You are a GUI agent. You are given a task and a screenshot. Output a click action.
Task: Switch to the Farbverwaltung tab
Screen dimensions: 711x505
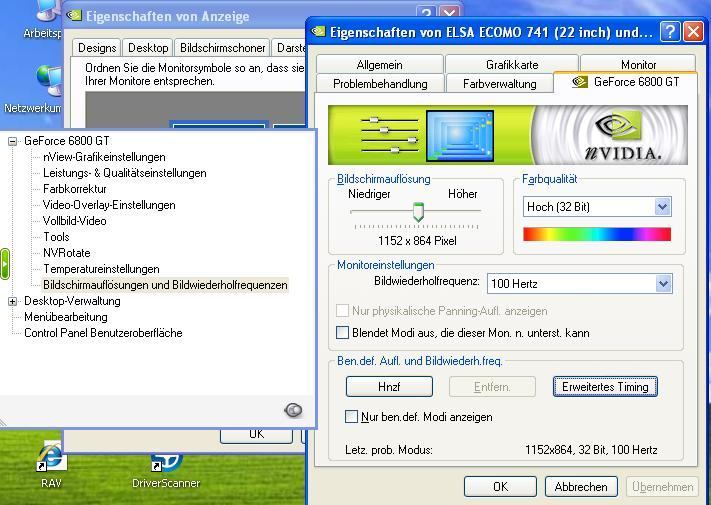pos(499,84)
